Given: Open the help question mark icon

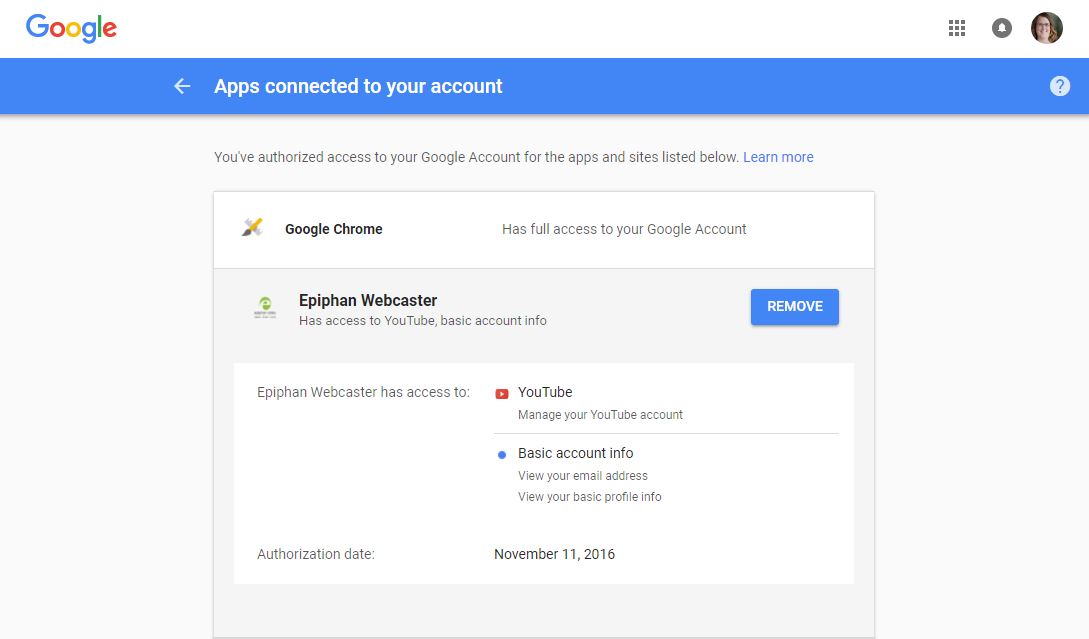Looking at the screenshot, I should (x=1059, y=86).
